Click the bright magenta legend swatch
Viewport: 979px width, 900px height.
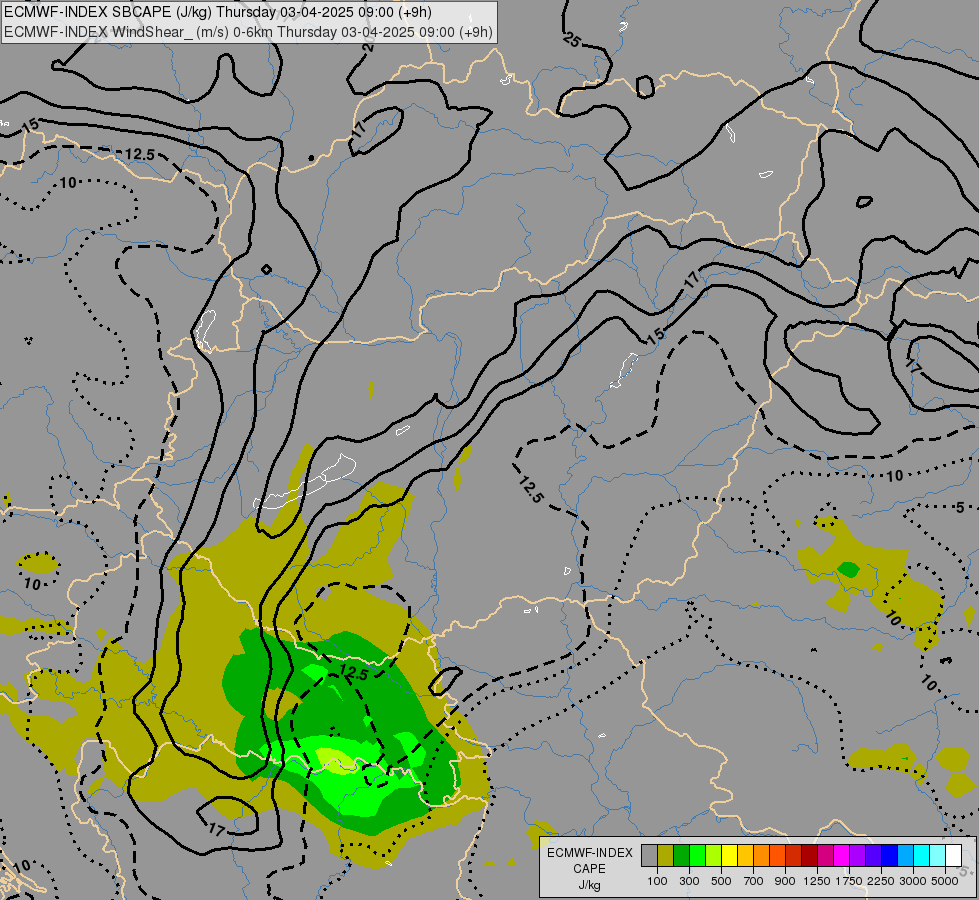pos(842,856)
